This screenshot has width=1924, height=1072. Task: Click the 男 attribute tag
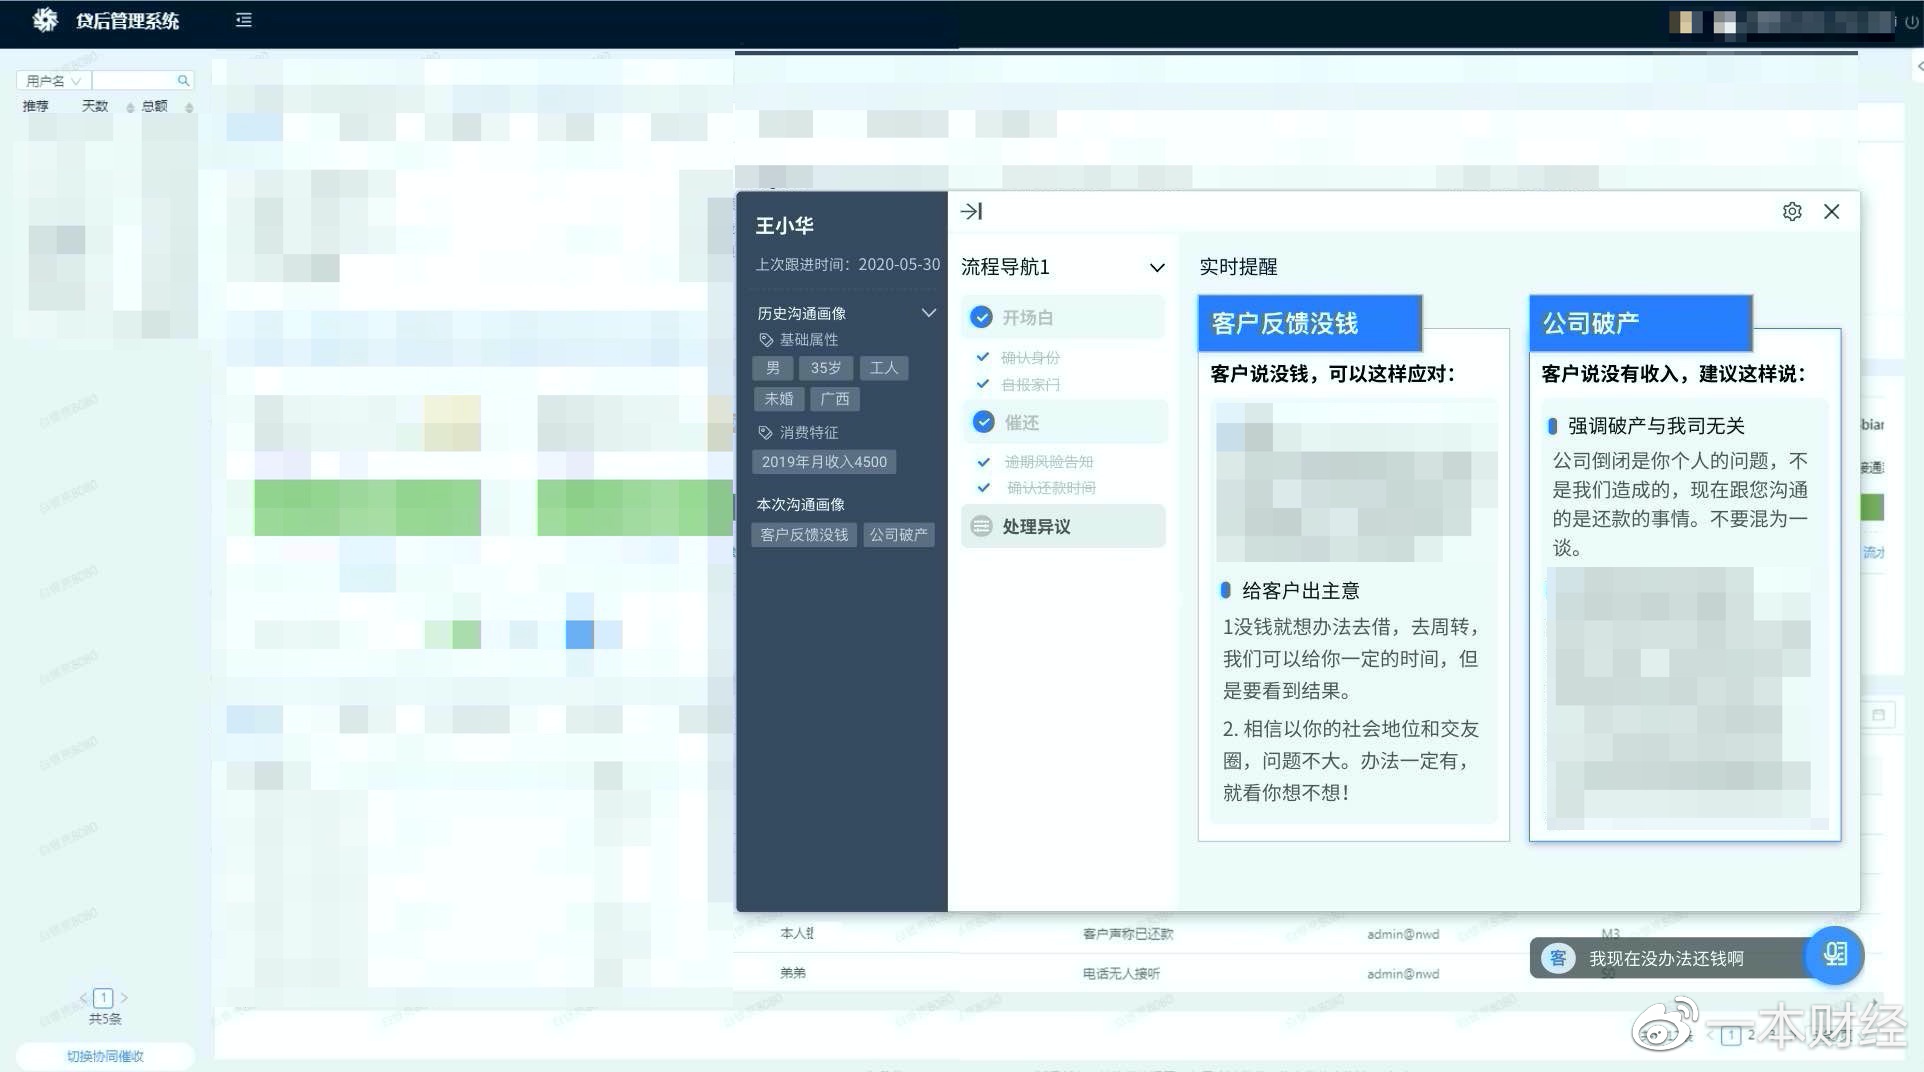click(772, 368)
